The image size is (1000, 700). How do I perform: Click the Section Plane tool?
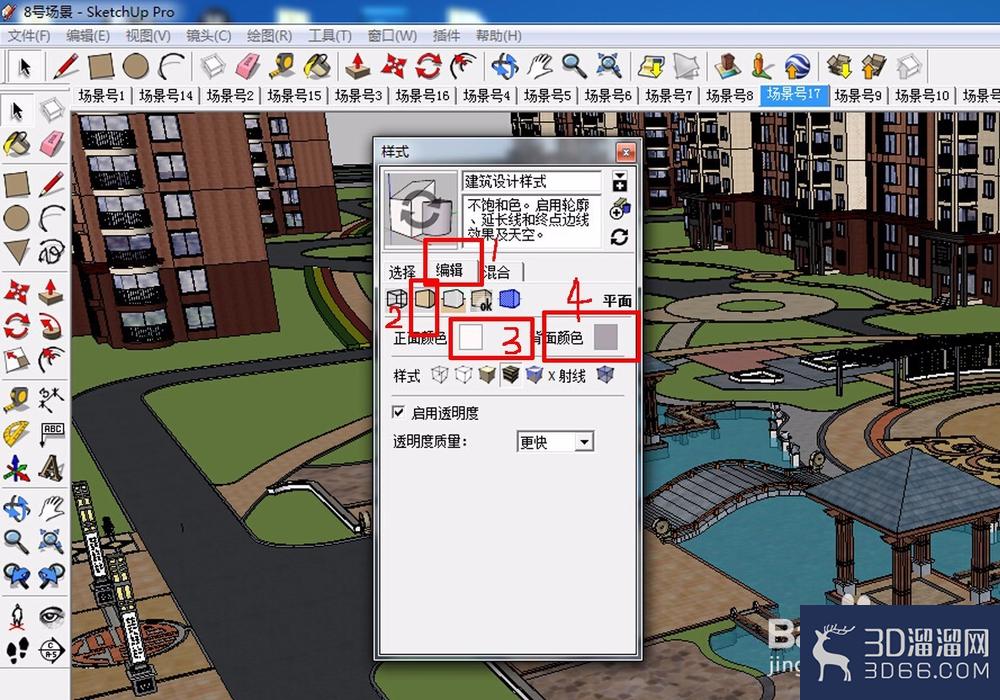[x=52, y=650]
